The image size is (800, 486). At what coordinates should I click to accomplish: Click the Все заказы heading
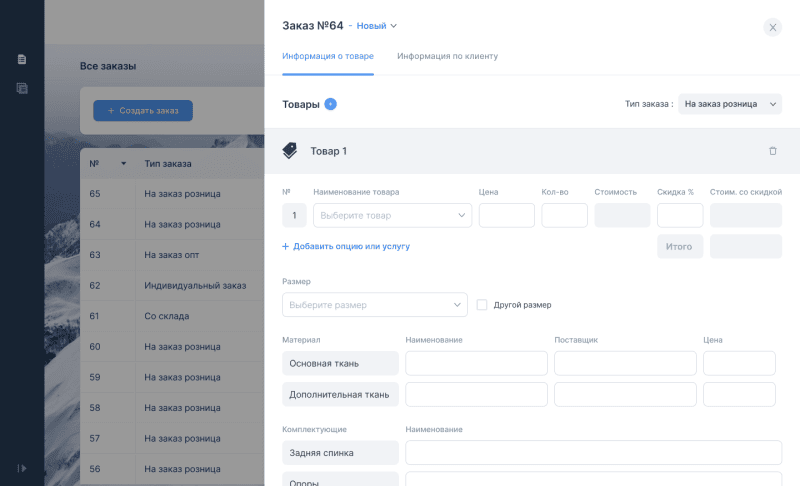pos(108,66)
